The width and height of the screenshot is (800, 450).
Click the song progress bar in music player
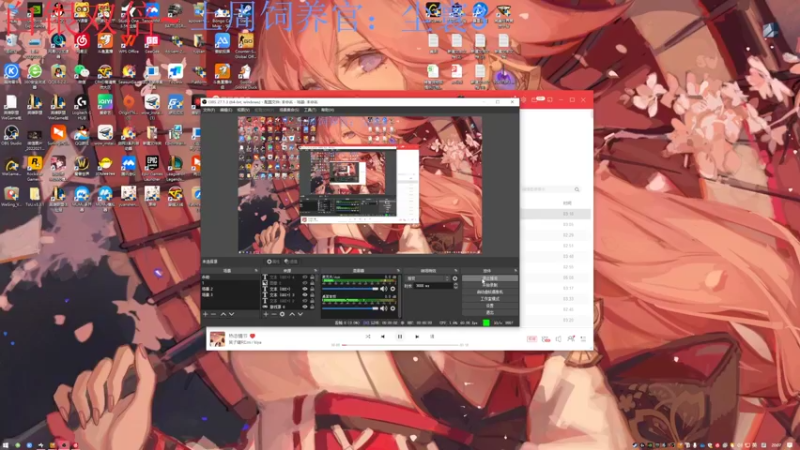(x=401, y=345)
